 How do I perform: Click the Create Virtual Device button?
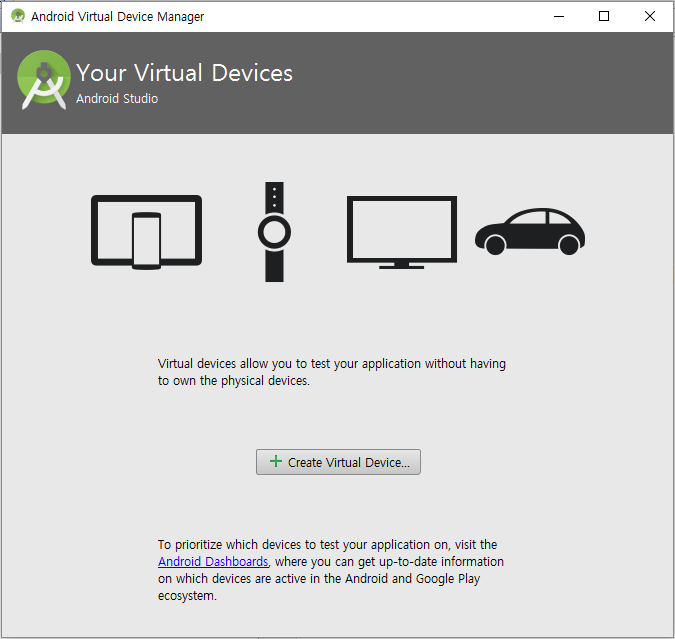coord(338,462)
